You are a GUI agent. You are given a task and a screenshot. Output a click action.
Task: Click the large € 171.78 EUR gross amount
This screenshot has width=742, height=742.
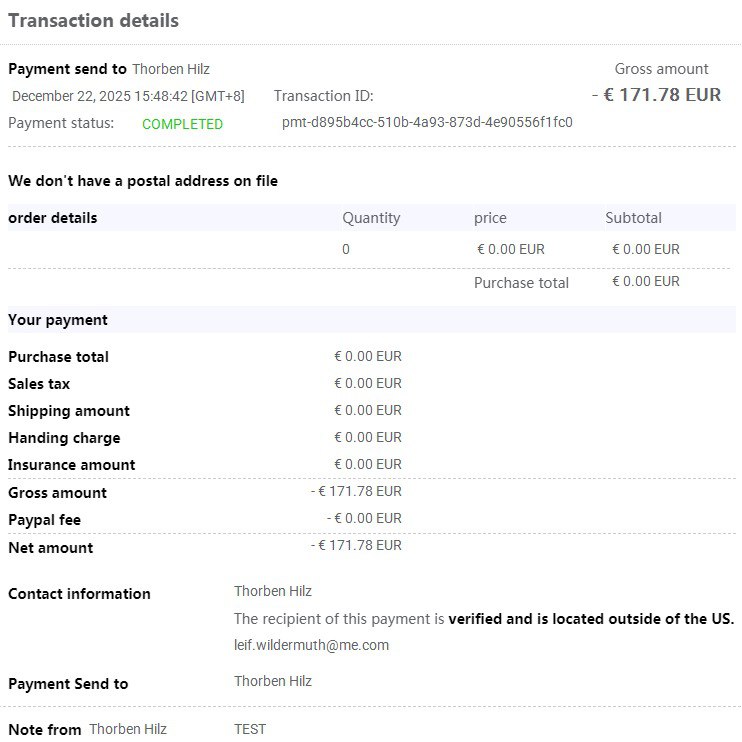click(656, 95)
